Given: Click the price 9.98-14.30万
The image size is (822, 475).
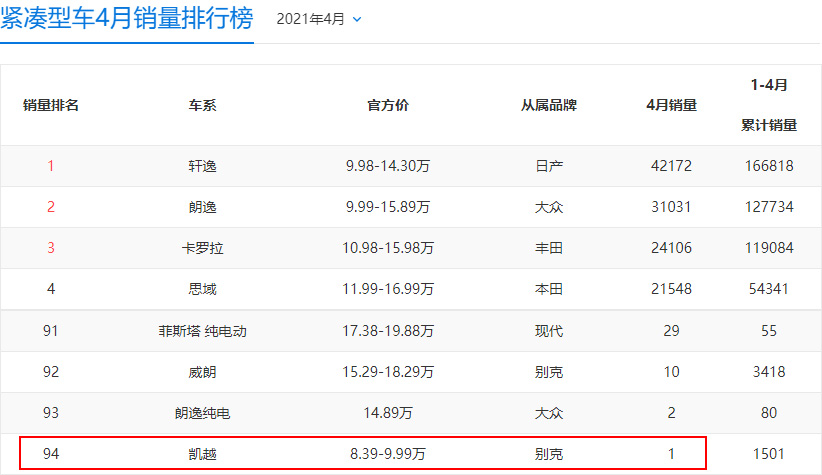Looking at the screenshot, I should click(x=388, y=166).
